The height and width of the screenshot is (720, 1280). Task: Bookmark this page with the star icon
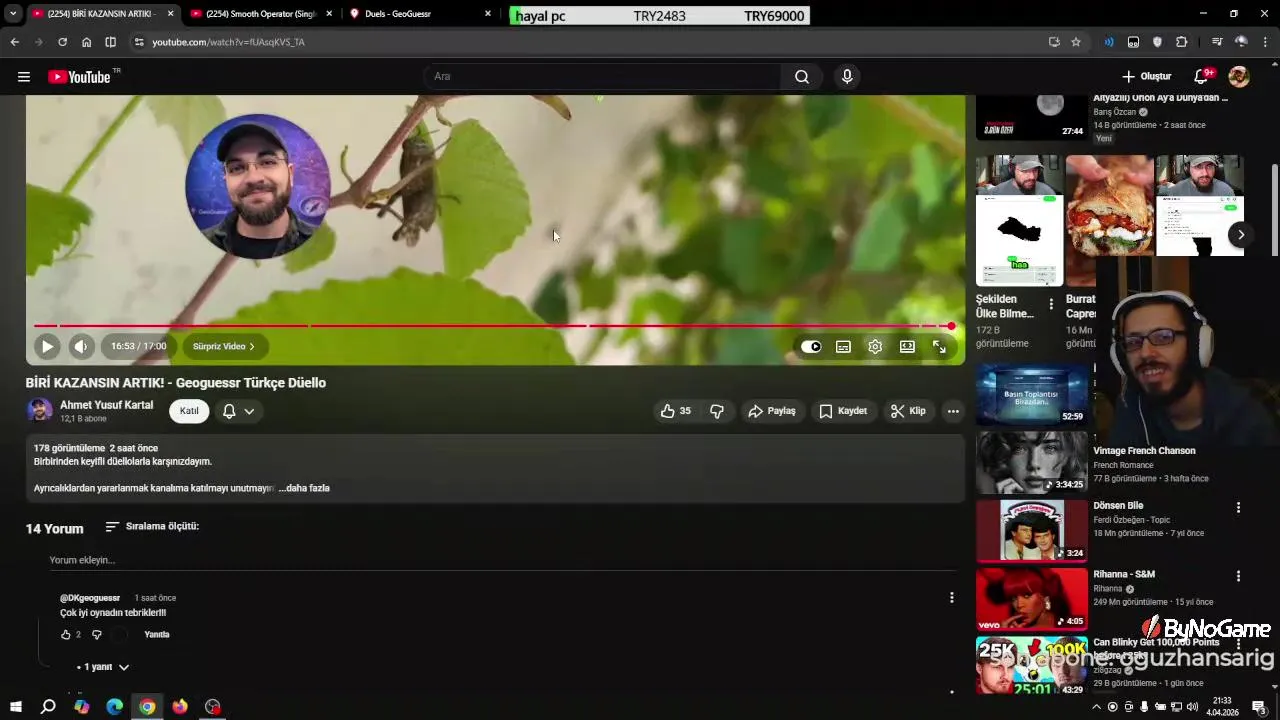click(x=1076, y=42)
